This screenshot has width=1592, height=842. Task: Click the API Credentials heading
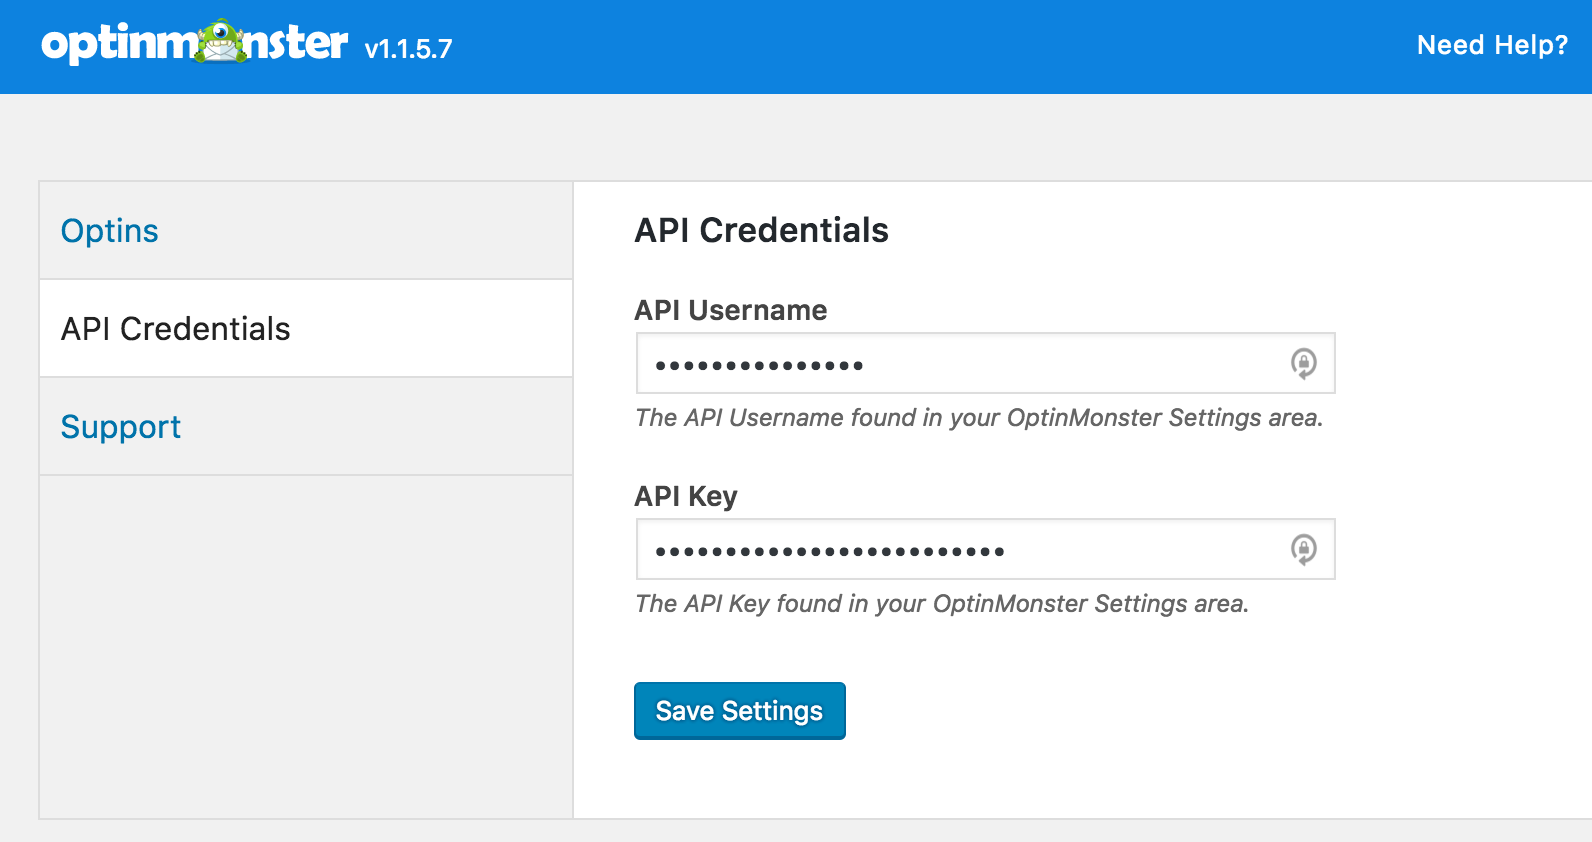[762, 230]
